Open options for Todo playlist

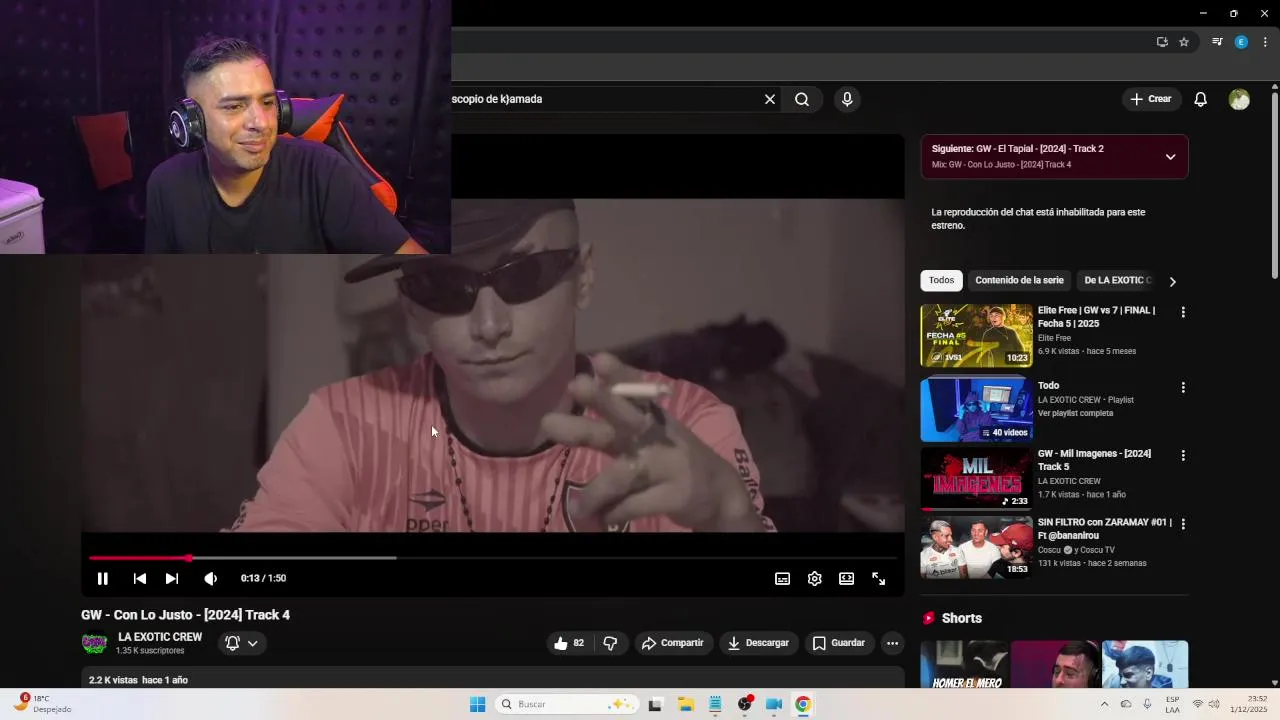point(1183,387)
